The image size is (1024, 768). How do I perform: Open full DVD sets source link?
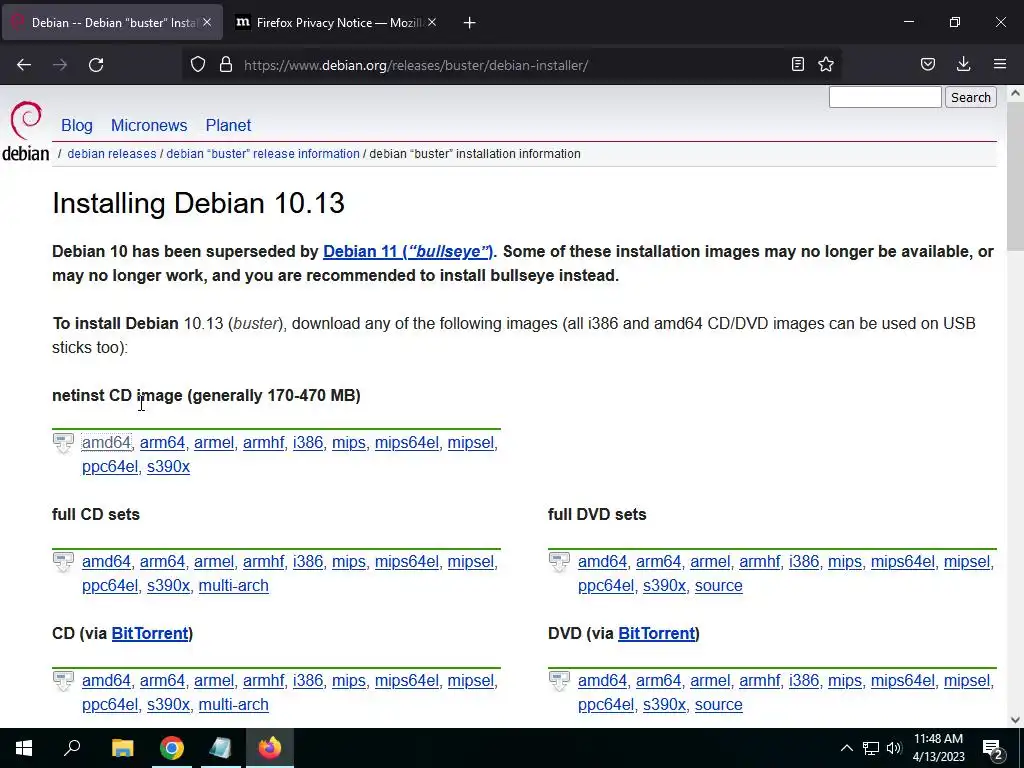click(718, 586)
